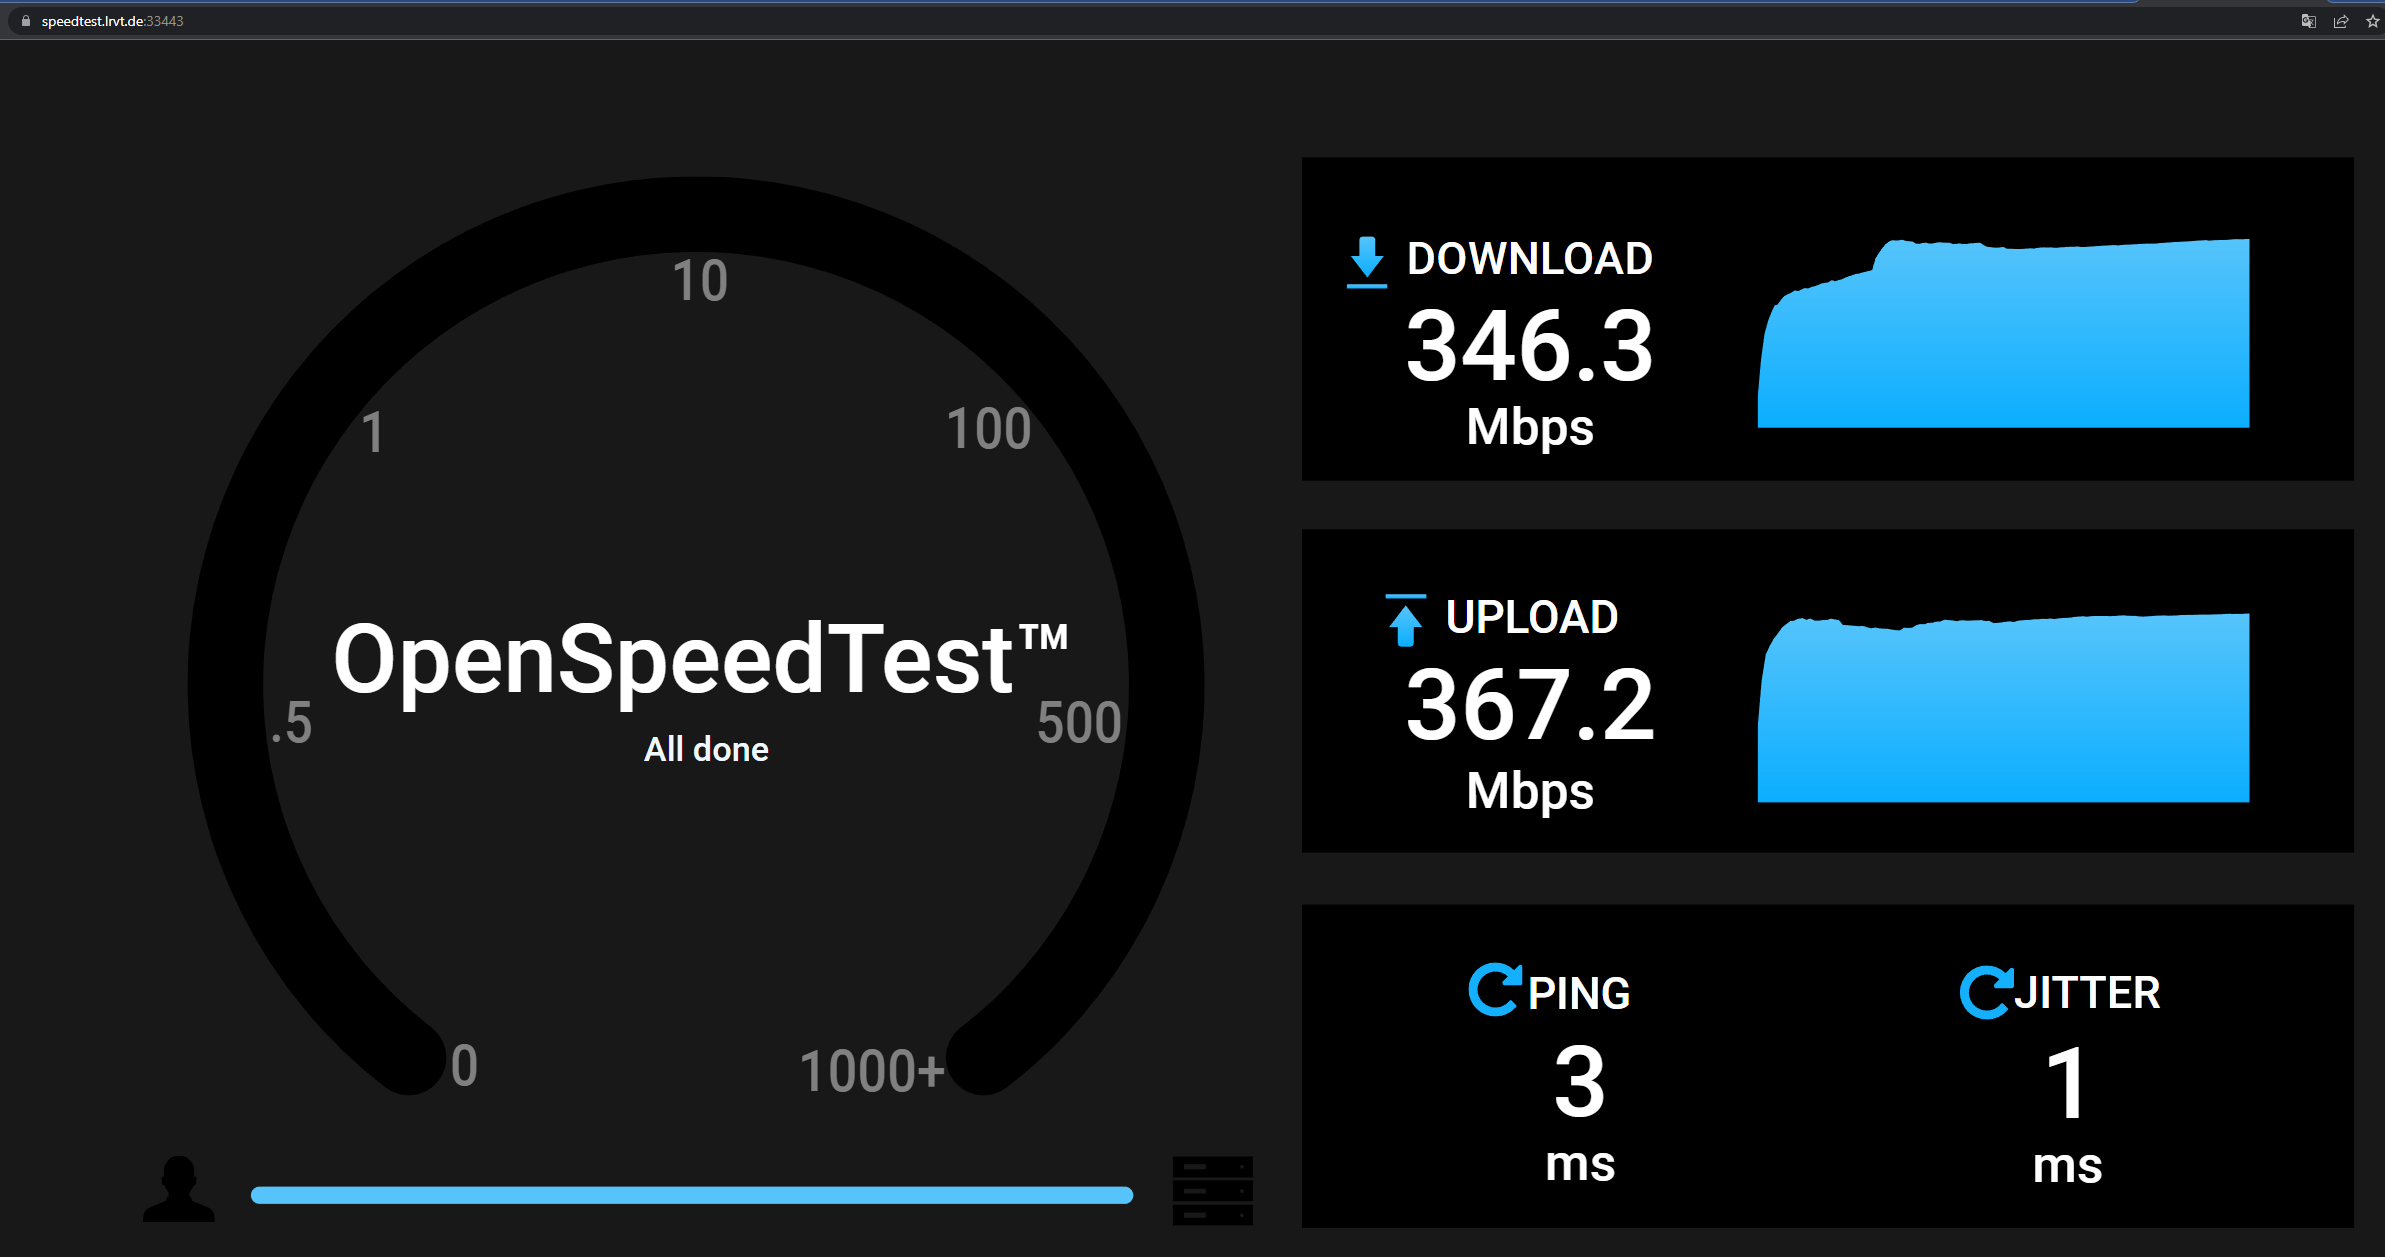
Task: Click the blue download arrow icon
Action: click(1366, 262)
